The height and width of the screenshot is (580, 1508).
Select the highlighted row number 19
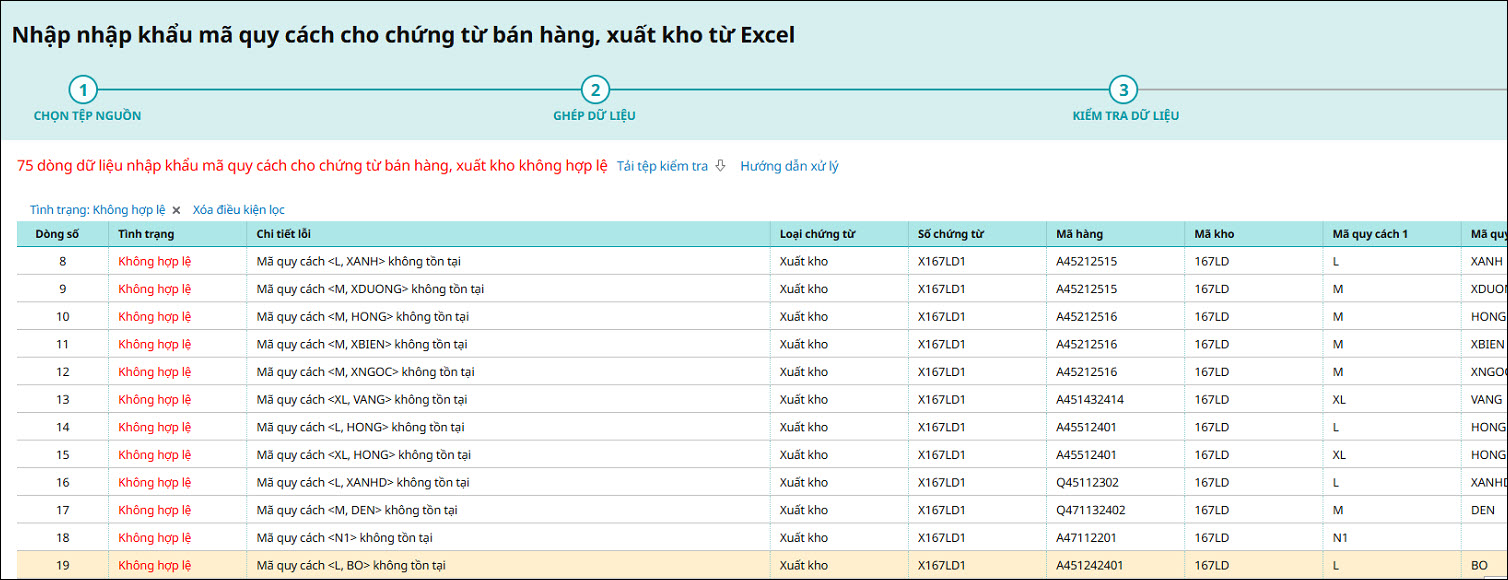tap(62, 565)
